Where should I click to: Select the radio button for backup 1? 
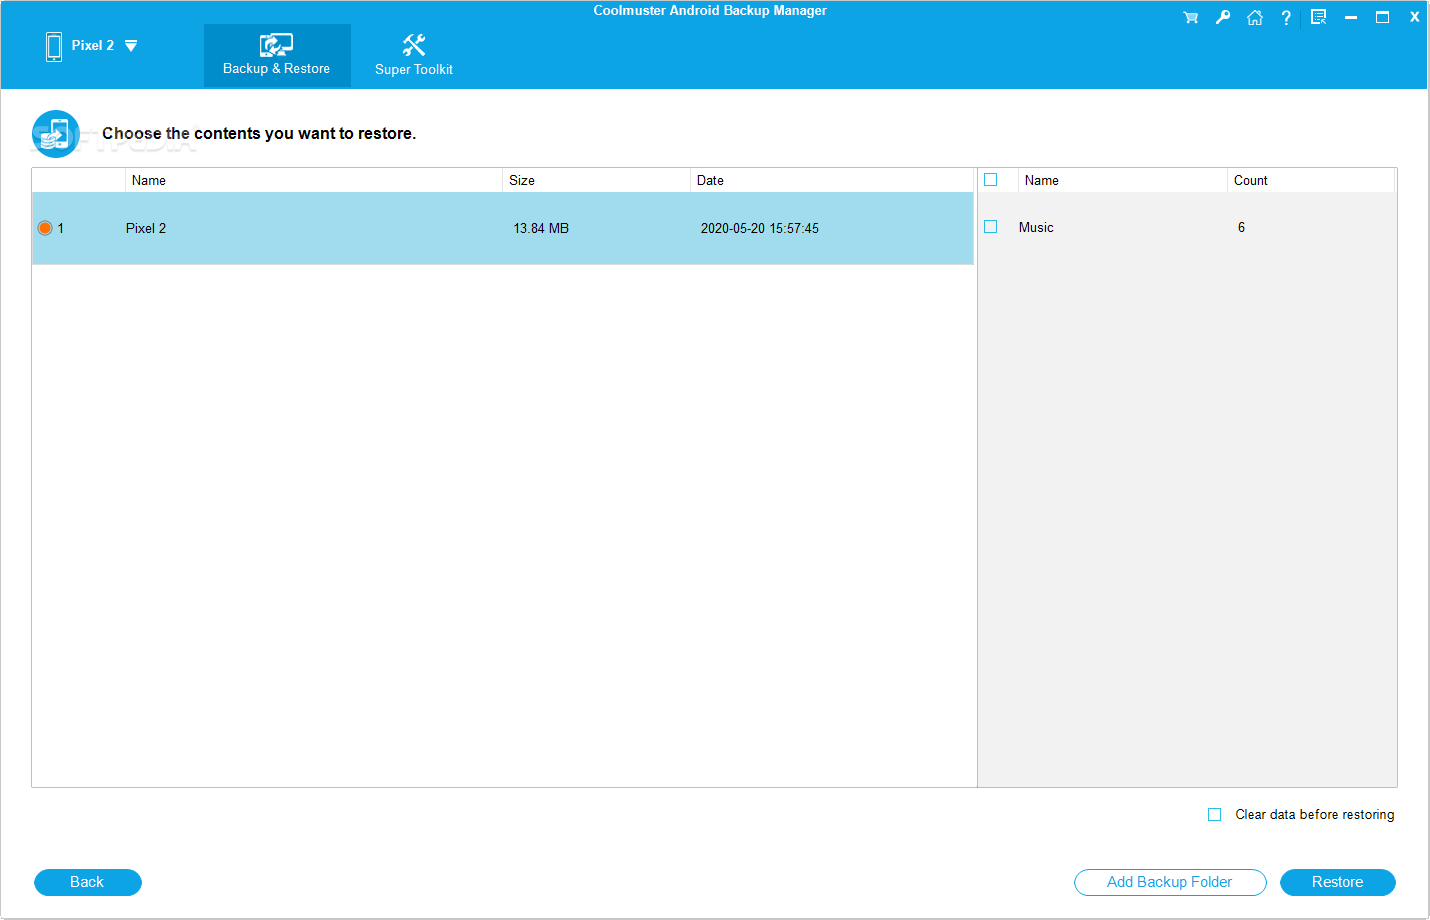pos(45,228)
